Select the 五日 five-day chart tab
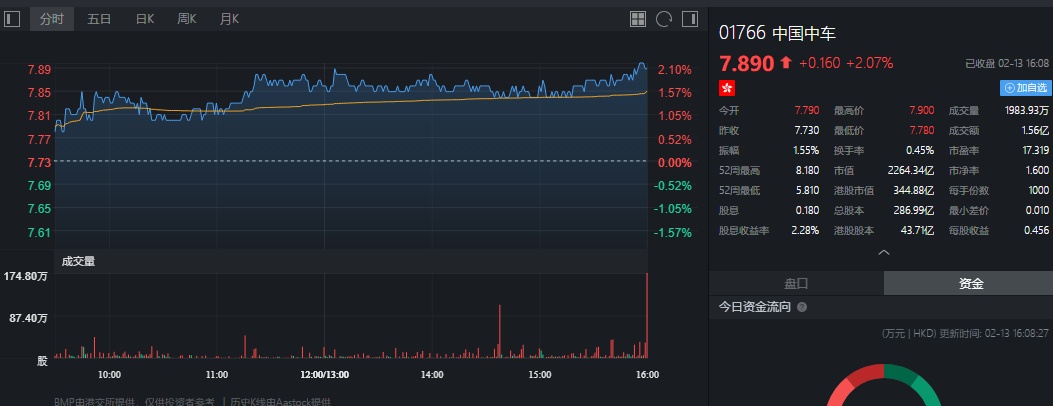The width and height of the screenshot is (1053, 406). point(99,19)
